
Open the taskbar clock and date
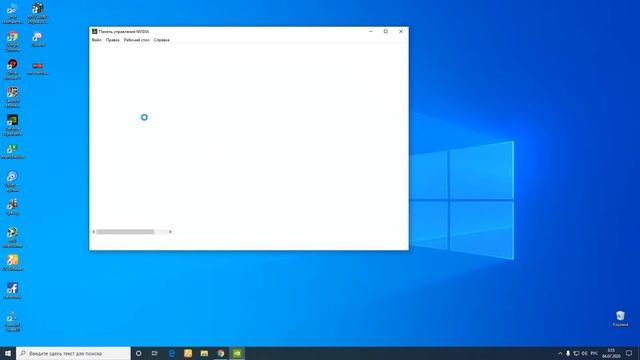pyautogui.click(x=611, y=353)
